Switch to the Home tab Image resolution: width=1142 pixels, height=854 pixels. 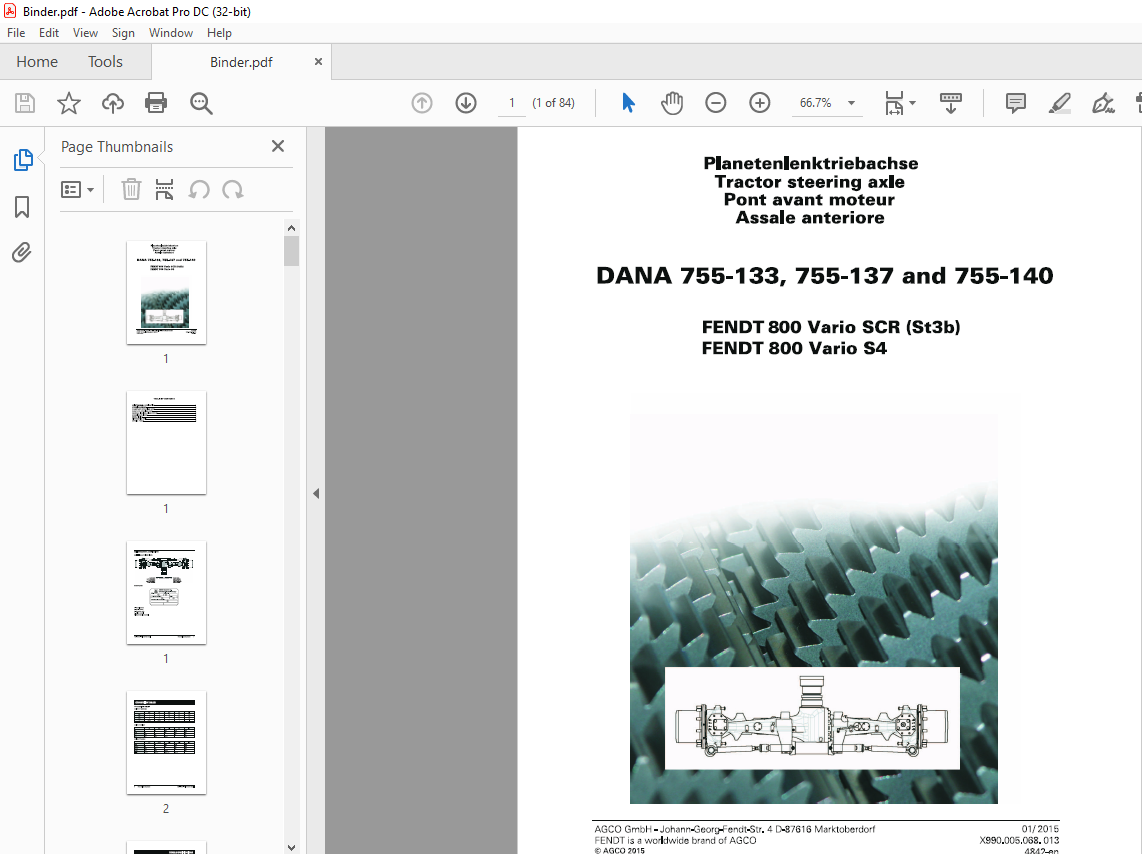[37, 62]
